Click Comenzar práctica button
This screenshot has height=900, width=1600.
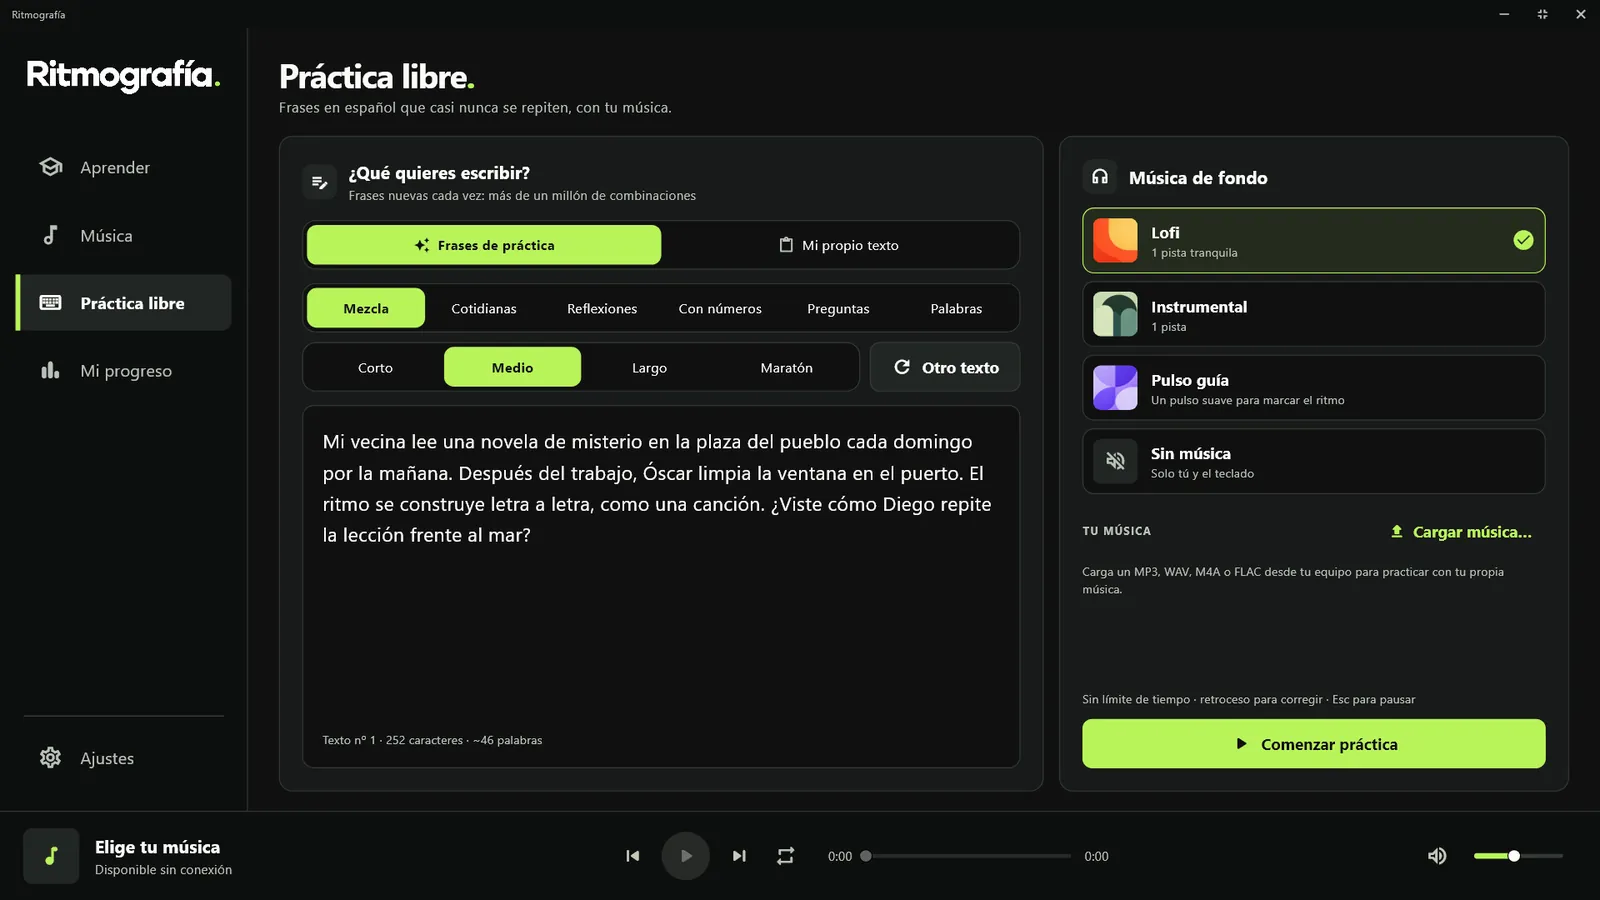tap(1313, 744)
